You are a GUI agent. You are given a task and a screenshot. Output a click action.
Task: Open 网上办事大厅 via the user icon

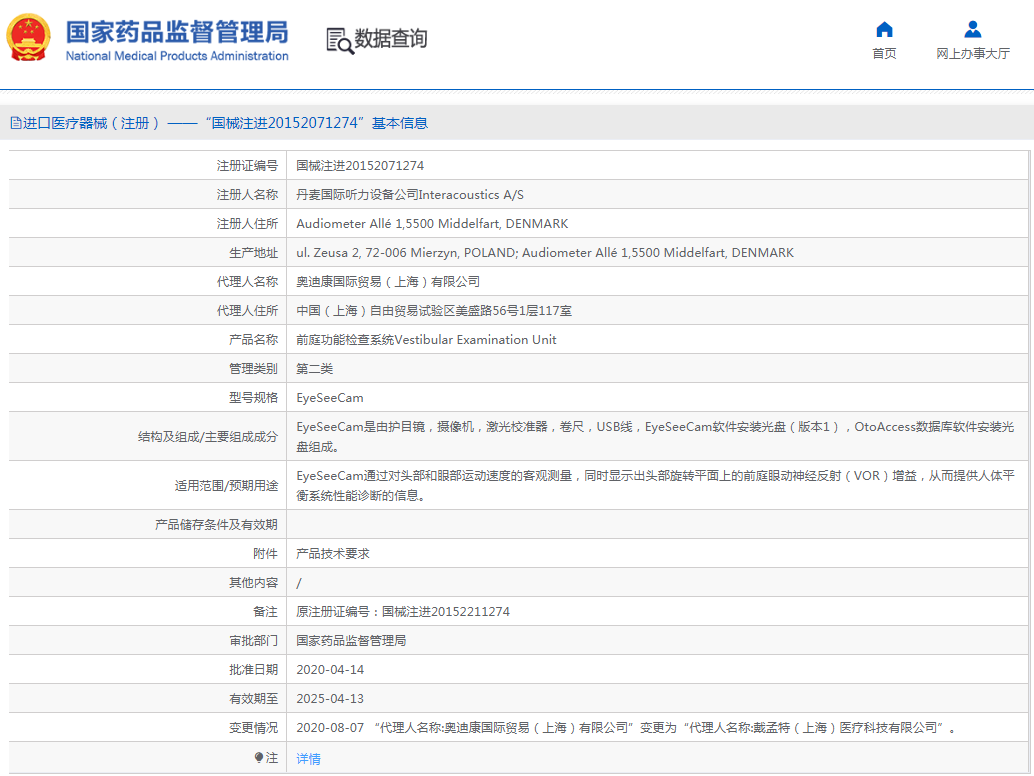(x=972, y=30)
